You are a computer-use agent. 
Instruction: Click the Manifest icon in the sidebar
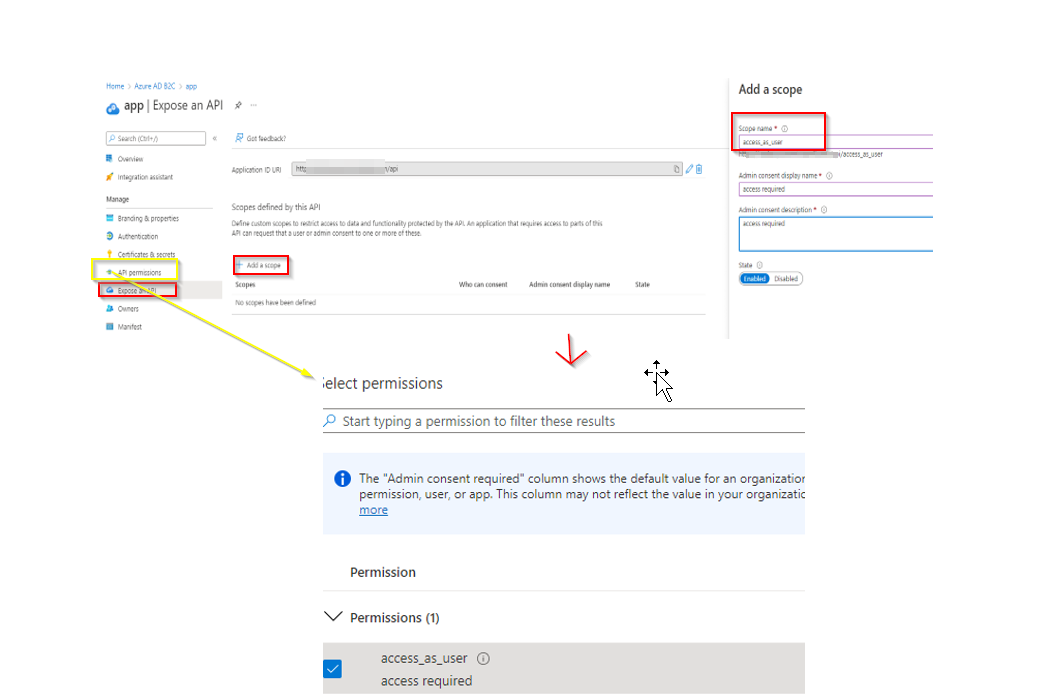tap(109, 327)
